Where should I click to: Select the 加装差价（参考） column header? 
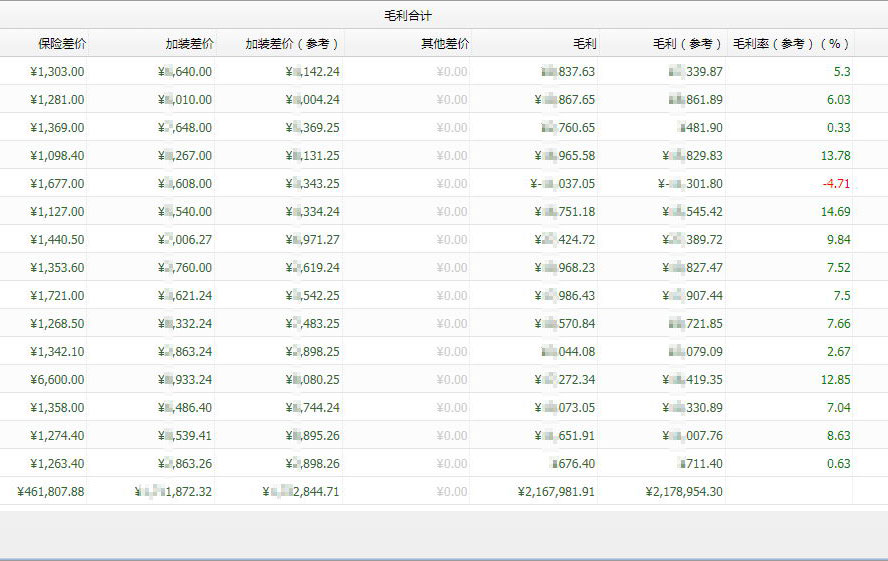[292, 44]
